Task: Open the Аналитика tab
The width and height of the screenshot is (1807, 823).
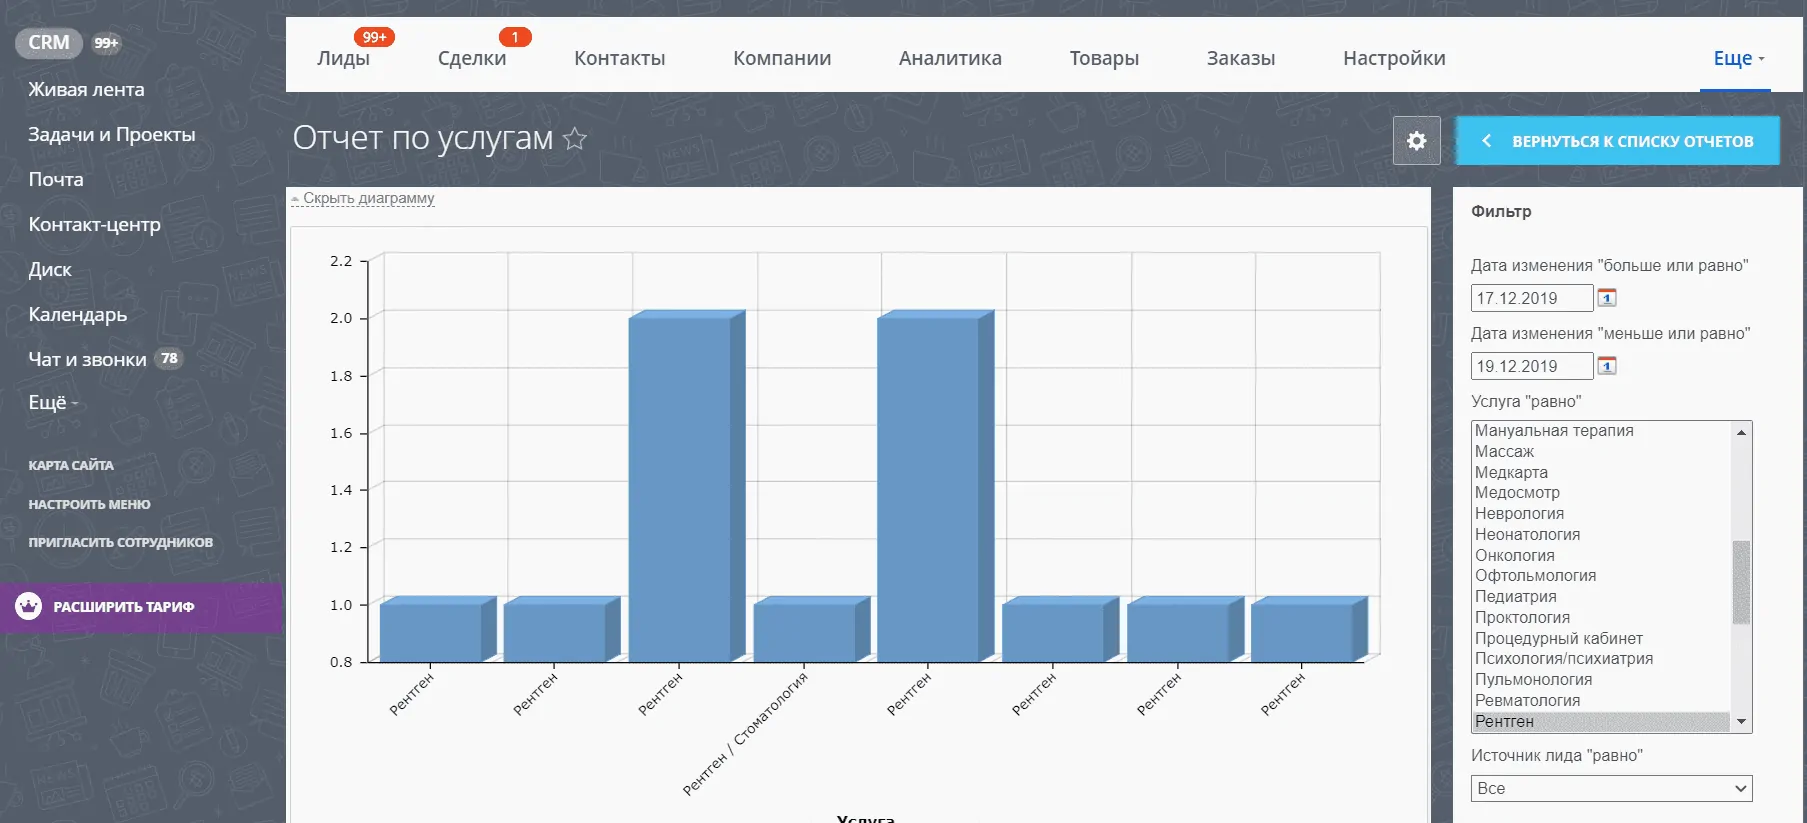Action: 949,58
